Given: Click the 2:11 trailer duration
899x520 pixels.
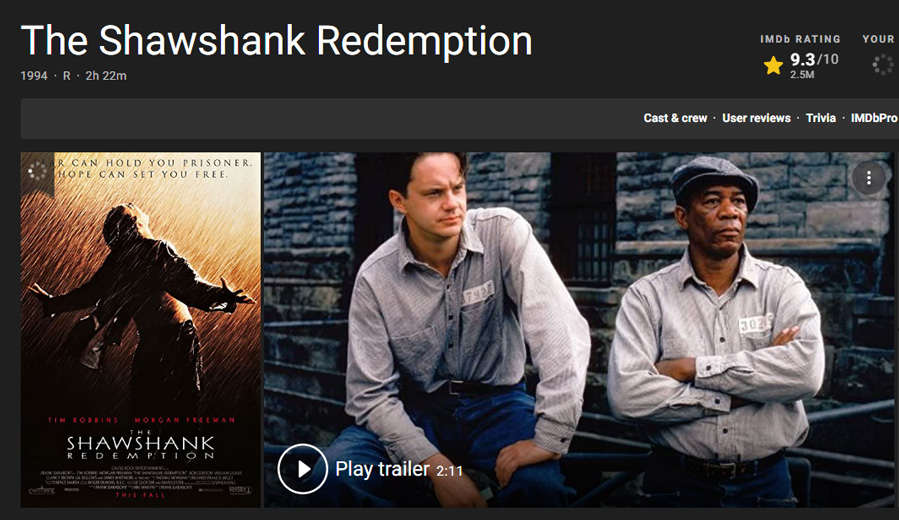Looking at the screenshot, I should point(449,471).
